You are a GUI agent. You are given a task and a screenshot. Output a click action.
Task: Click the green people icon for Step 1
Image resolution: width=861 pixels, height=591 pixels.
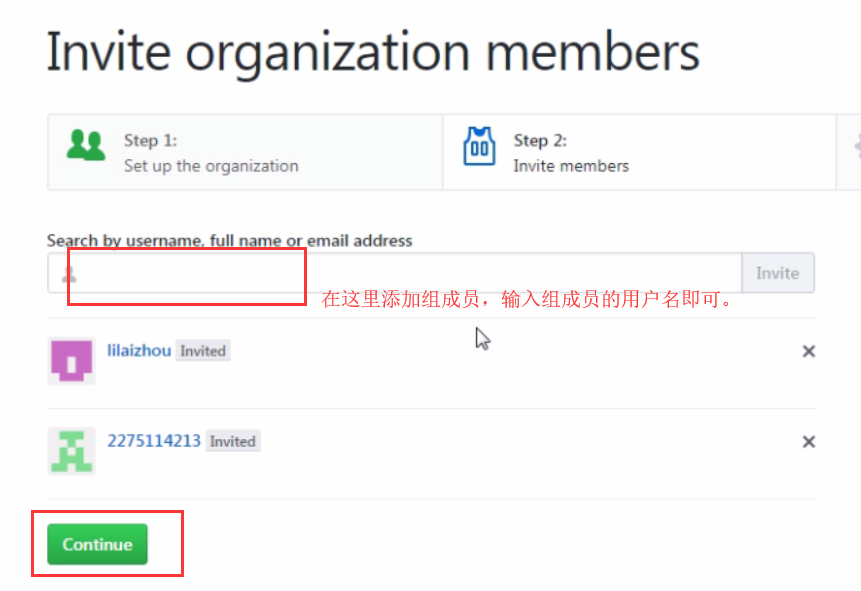click(85, 146)
